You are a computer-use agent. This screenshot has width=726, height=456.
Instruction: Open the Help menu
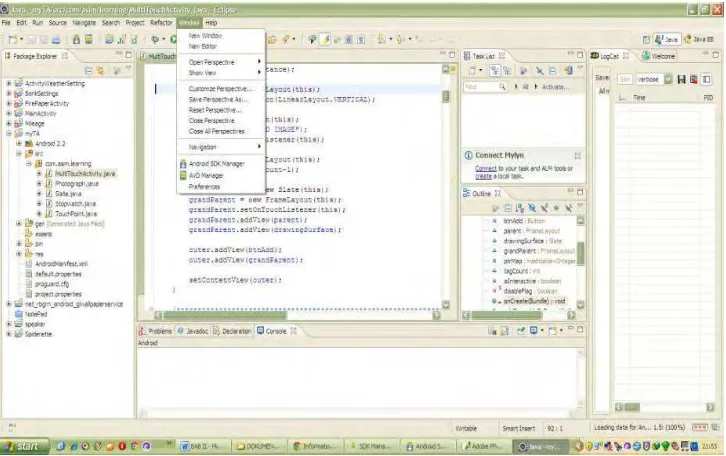pos(211,23)
